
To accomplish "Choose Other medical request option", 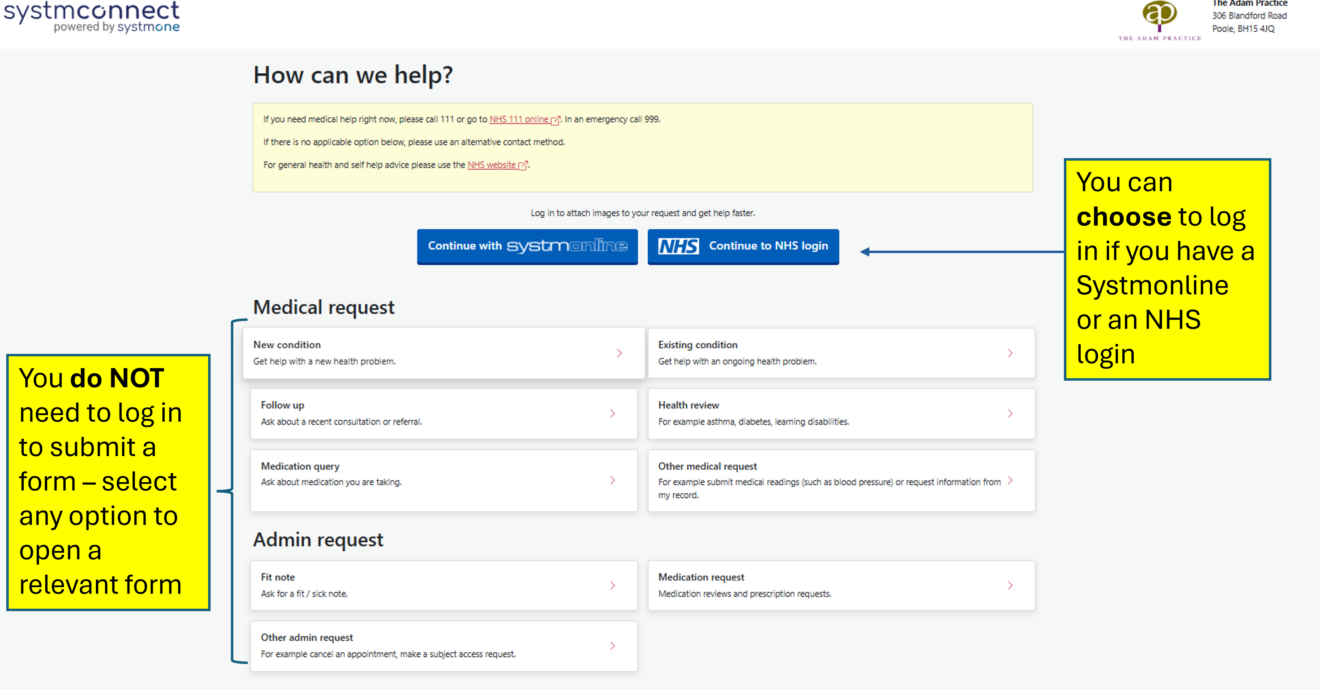I will tap(841, 480).
